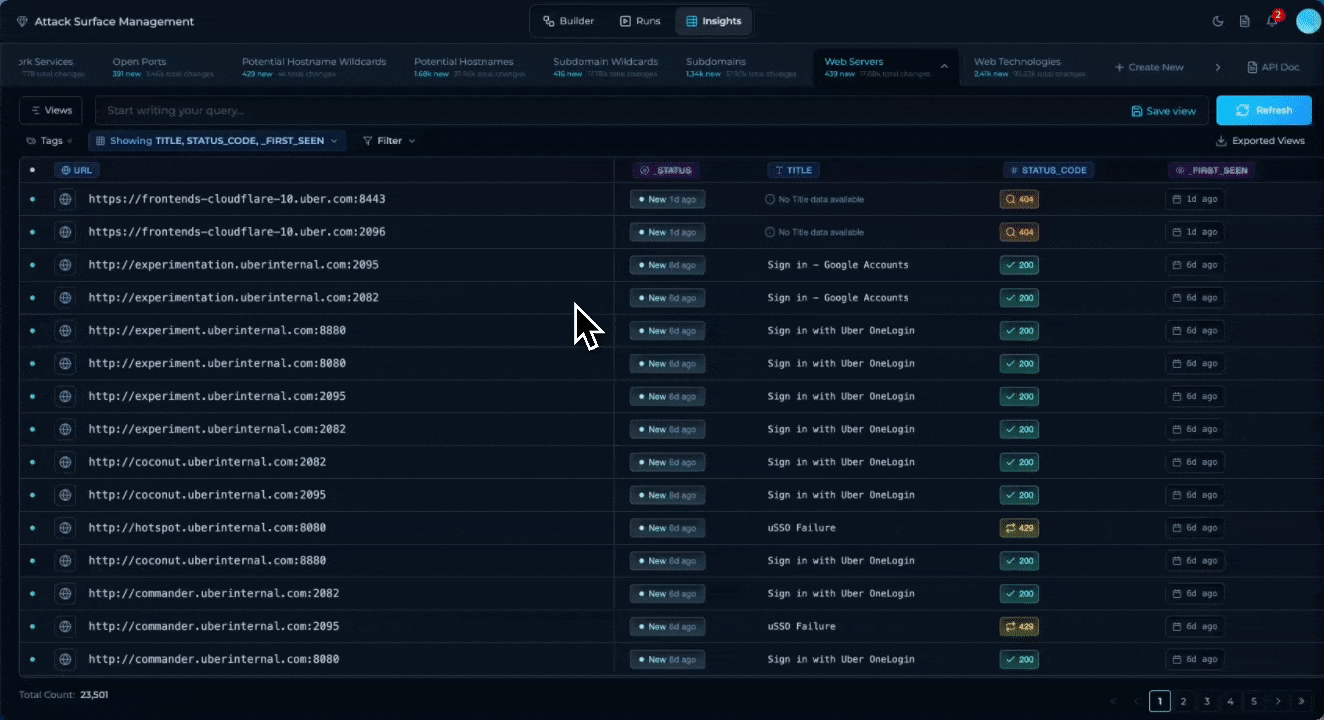Click the _FIRST_SEEN column header
Image resolution: width=1324 pixels, height=720 pixels.
[x=1211, y=170]
